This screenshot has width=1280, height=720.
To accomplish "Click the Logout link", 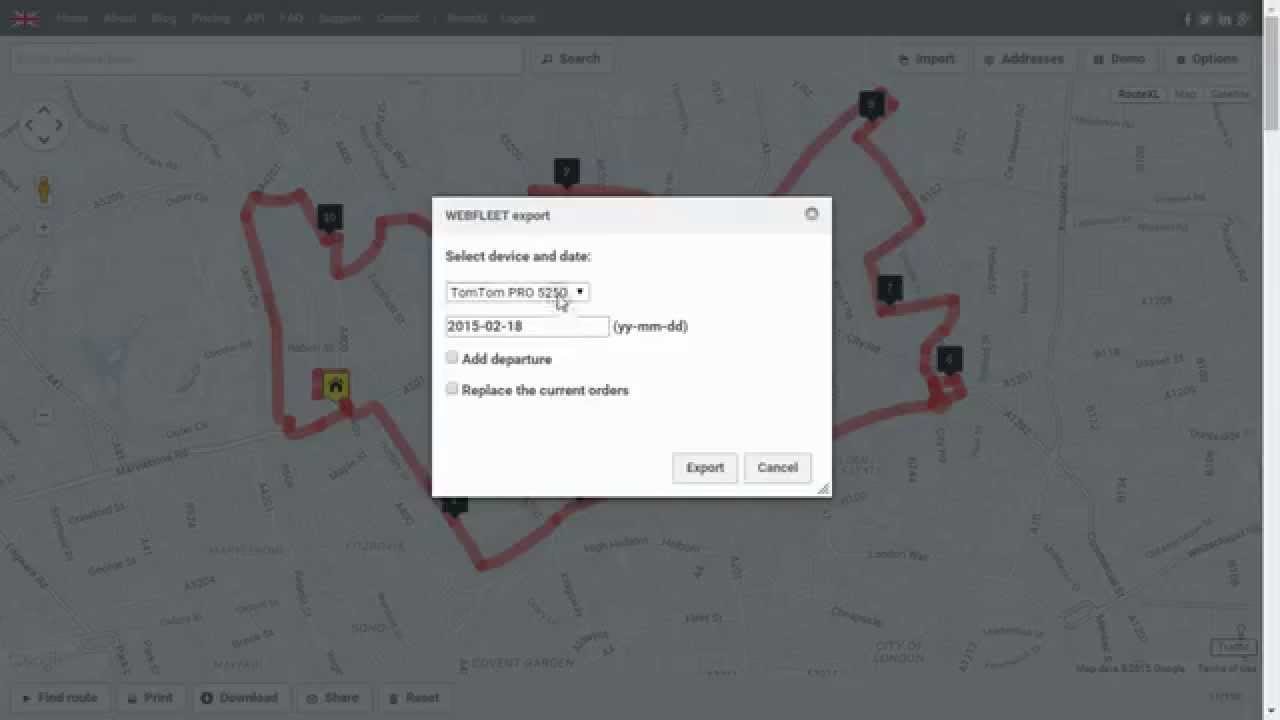I will pyautogui.click(x=517, y=18).
